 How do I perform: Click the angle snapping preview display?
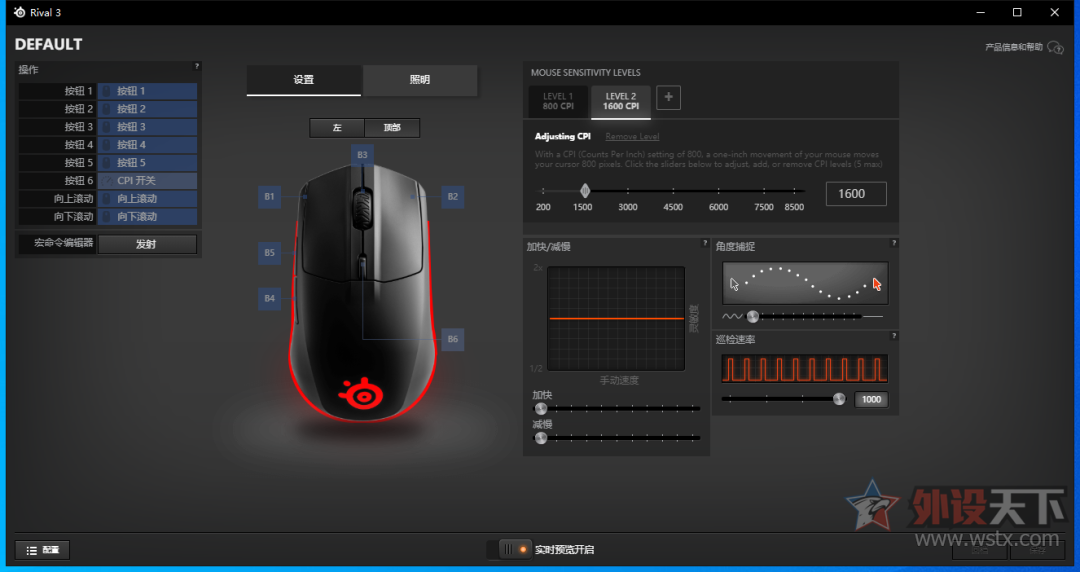805,283
